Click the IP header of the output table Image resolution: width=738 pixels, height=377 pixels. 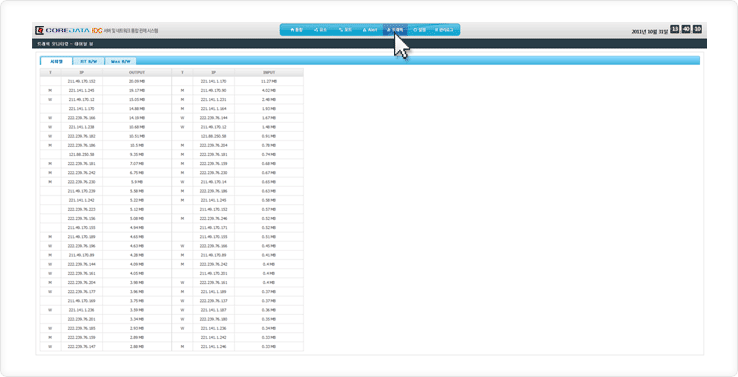pos(81,73)
